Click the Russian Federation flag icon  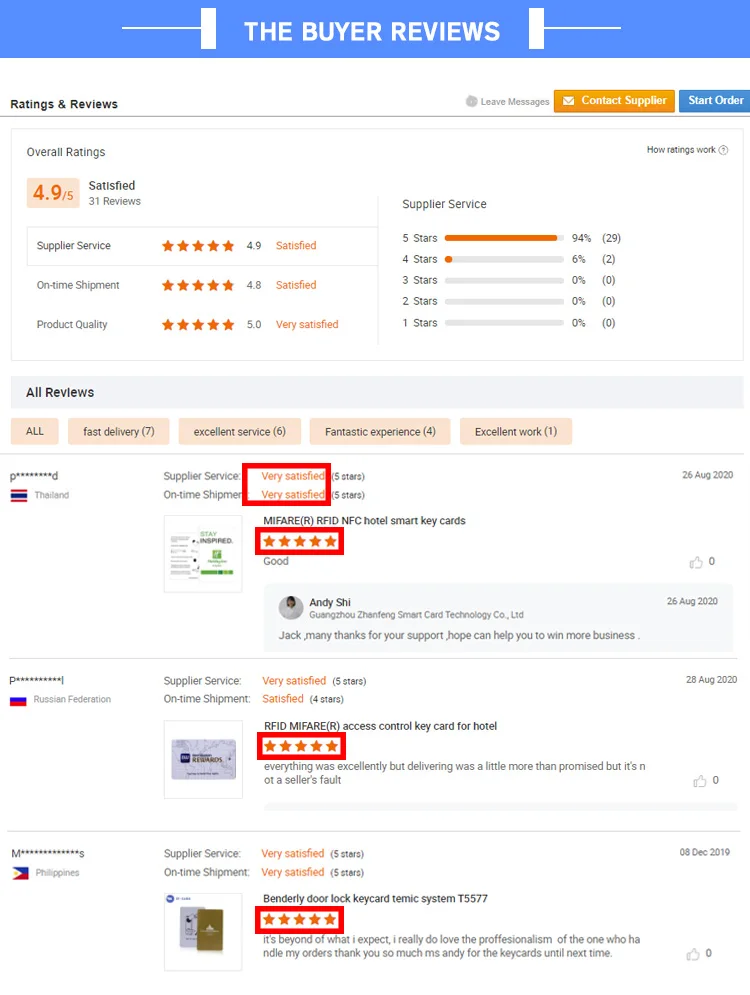18,700
